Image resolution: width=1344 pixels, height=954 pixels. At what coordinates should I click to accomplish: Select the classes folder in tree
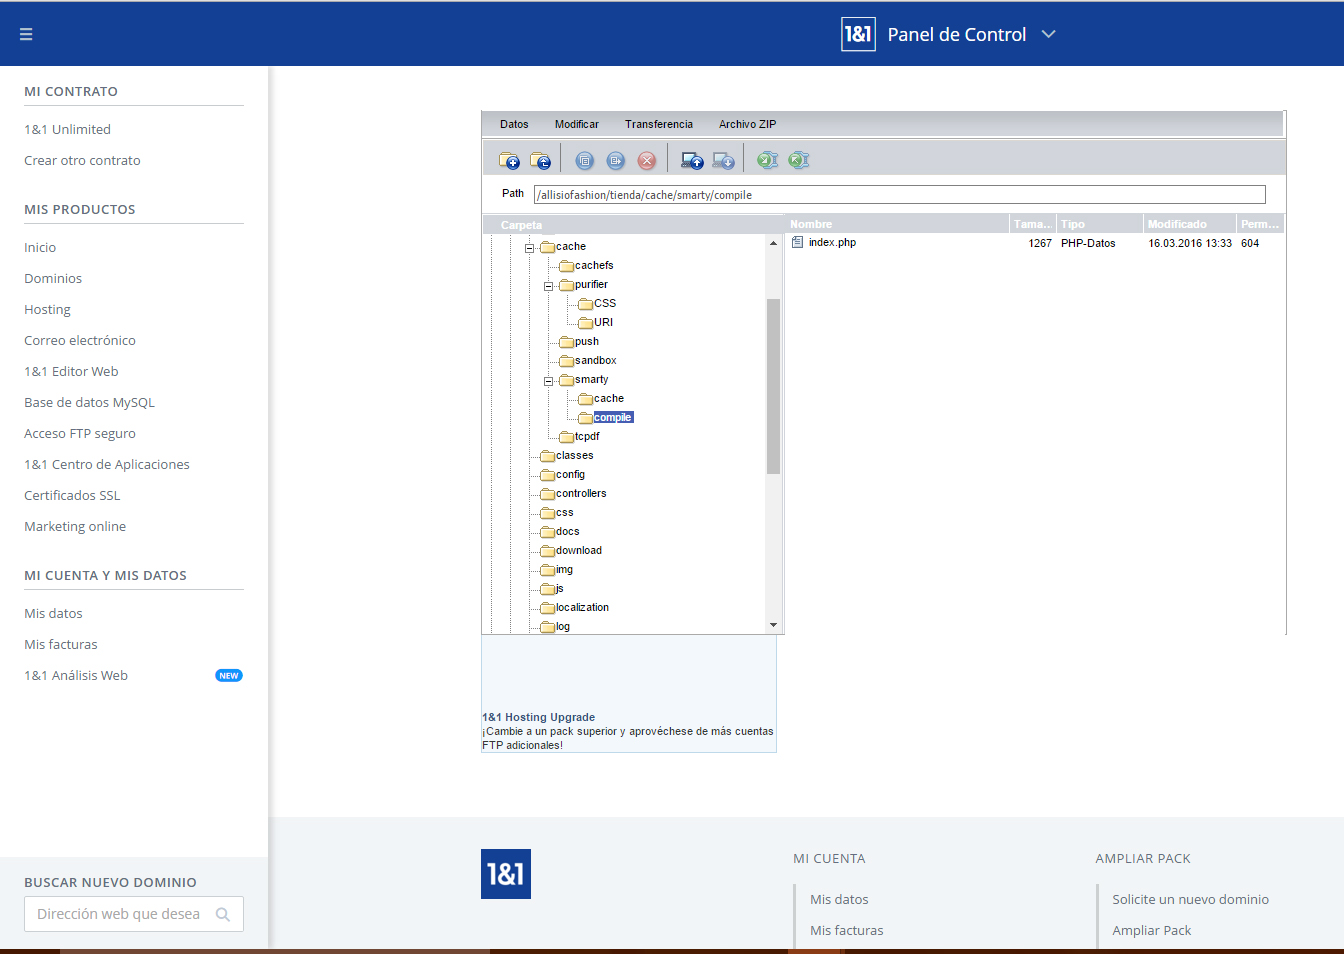click(575, 455)
